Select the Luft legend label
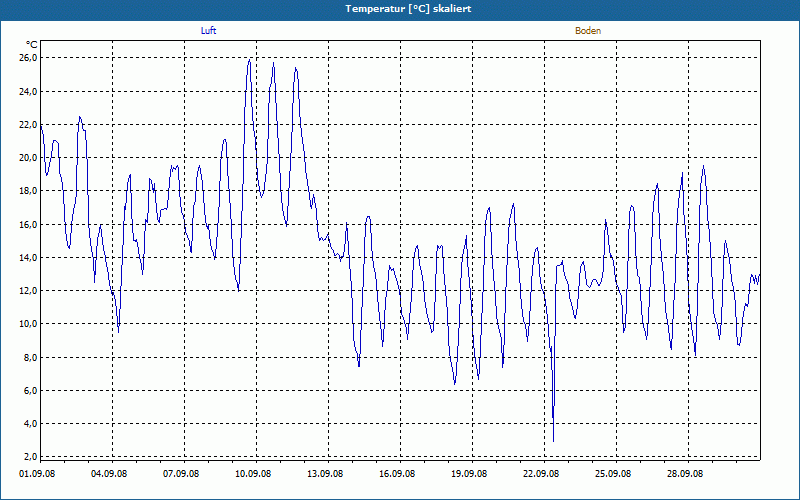 coord(208,31)
